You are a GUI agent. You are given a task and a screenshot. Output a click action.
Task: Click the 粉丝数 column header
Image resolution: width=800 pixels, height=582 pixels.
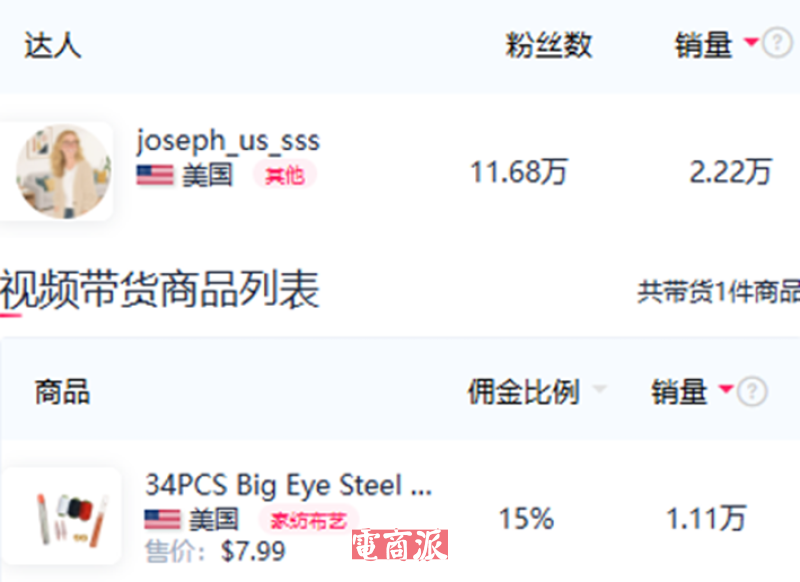point(548,45)
